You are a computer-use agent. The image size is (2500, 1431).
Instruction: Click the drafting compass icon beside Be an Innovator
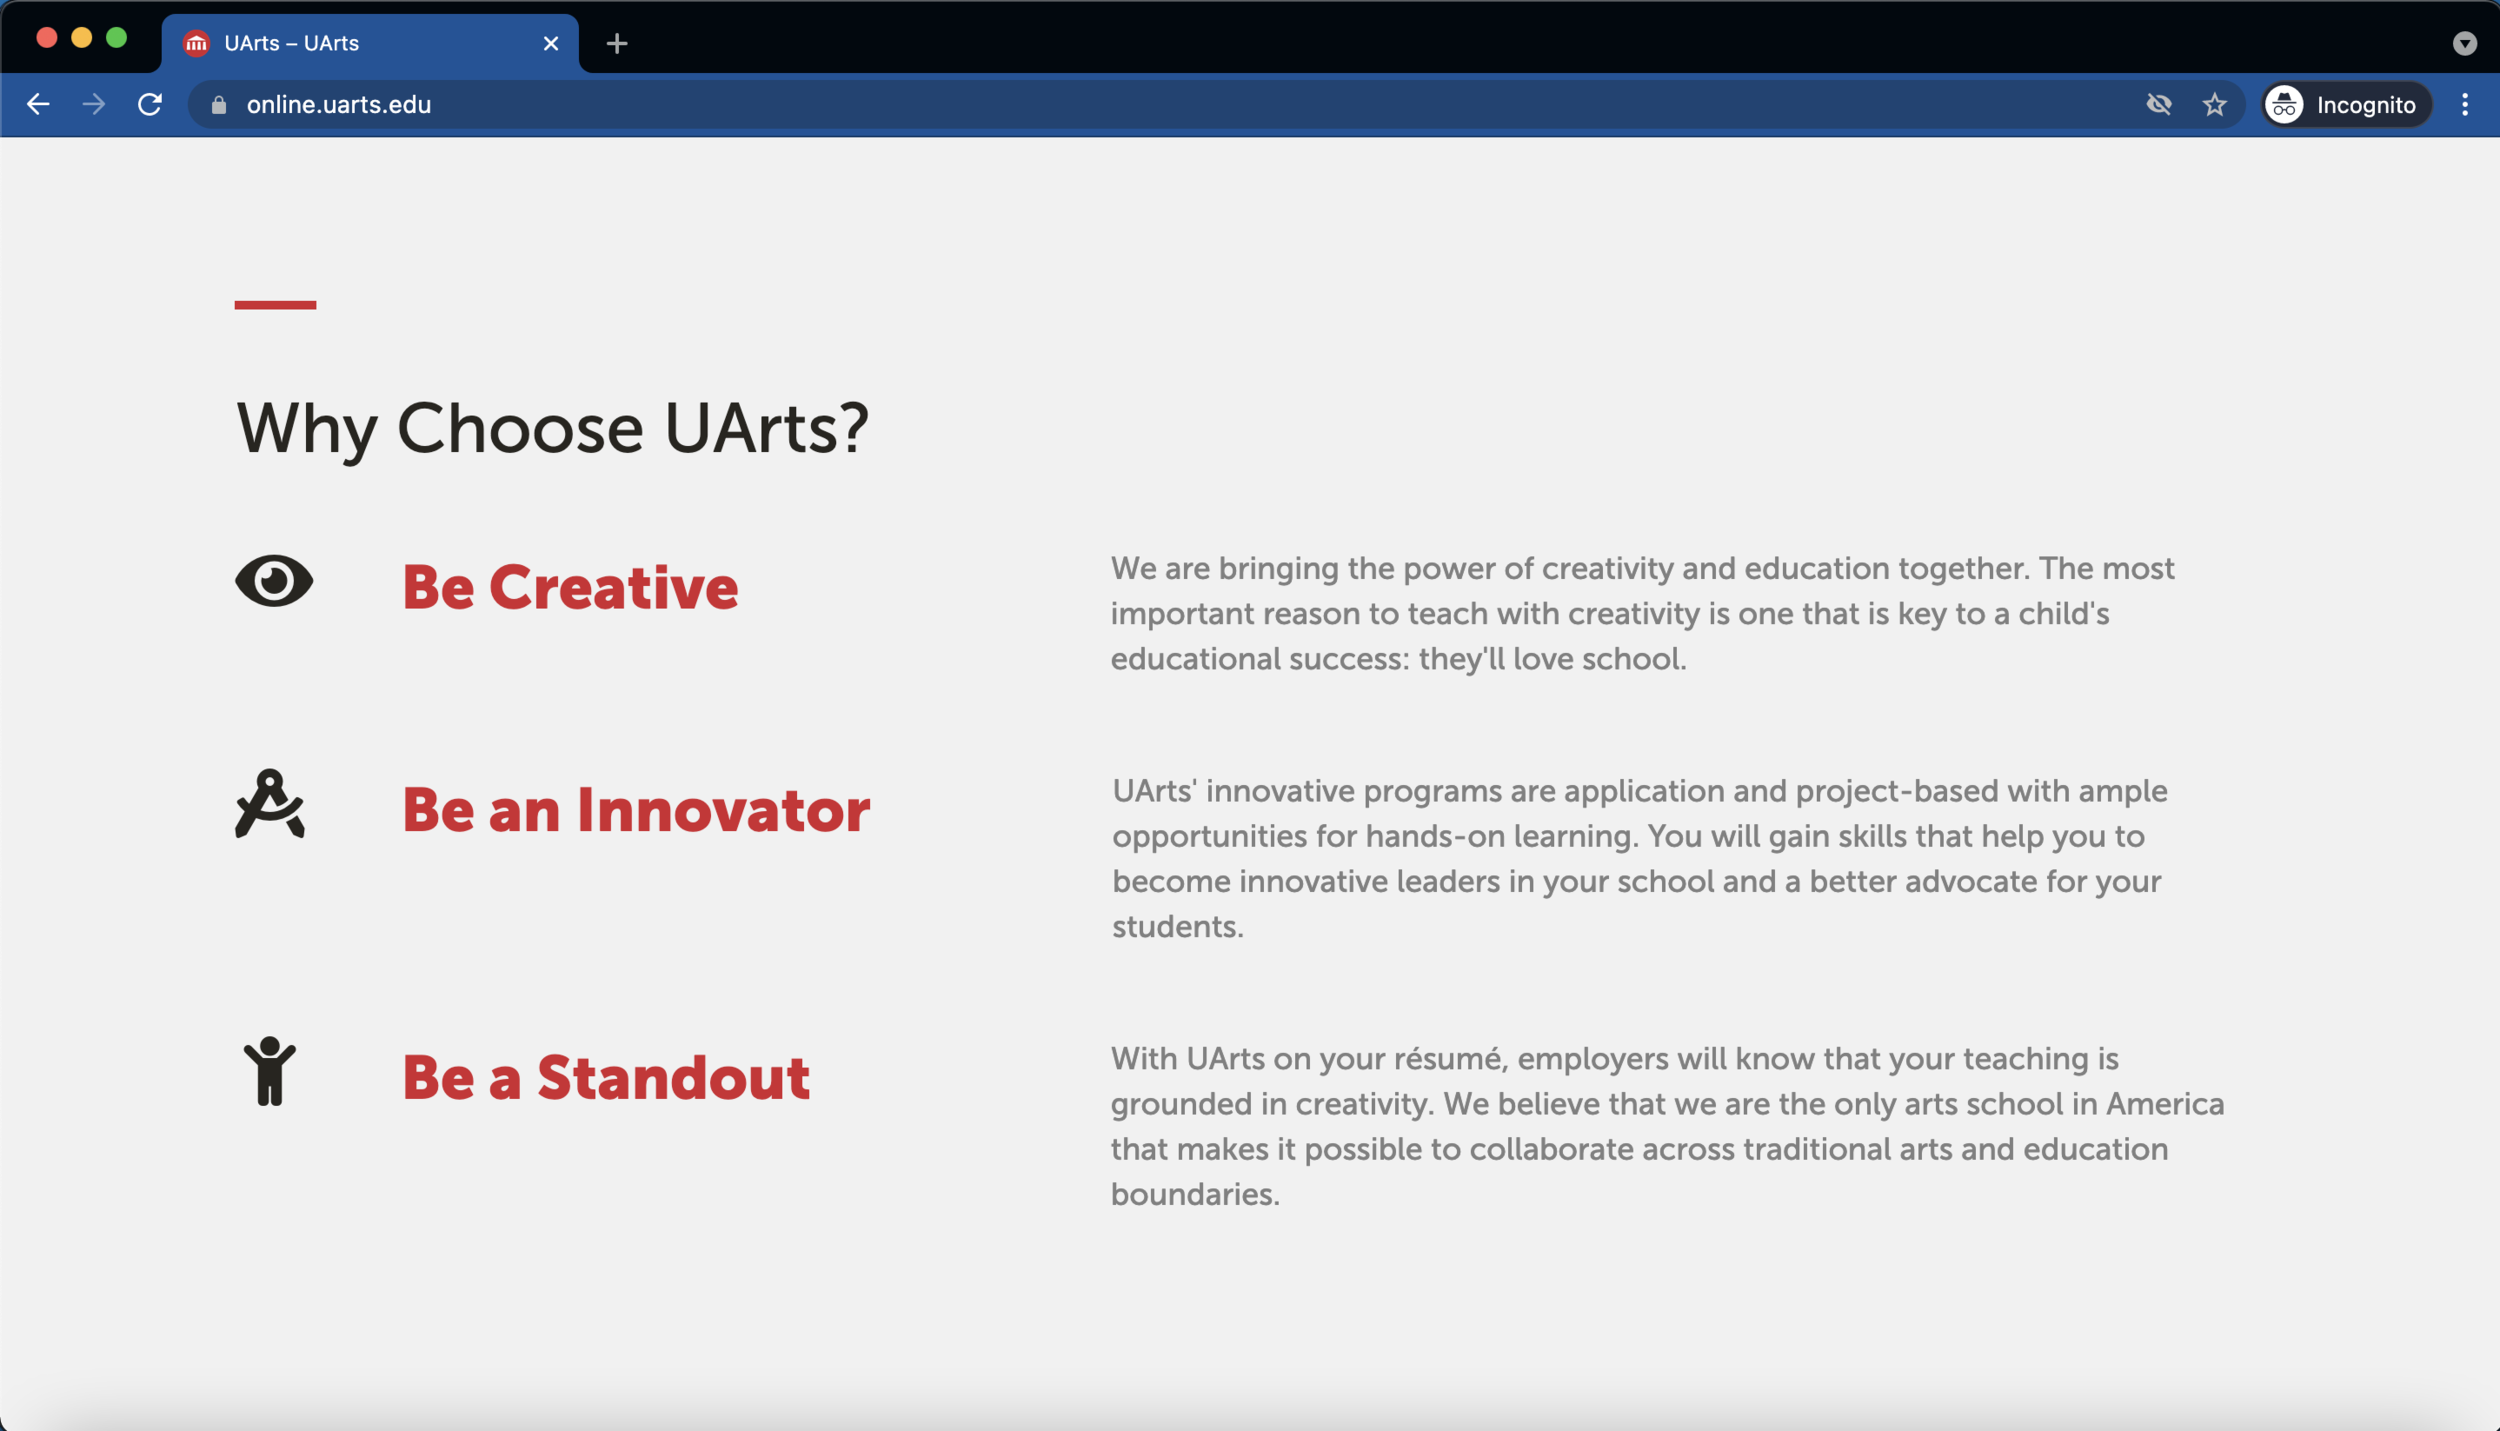(x=270, y=804)
